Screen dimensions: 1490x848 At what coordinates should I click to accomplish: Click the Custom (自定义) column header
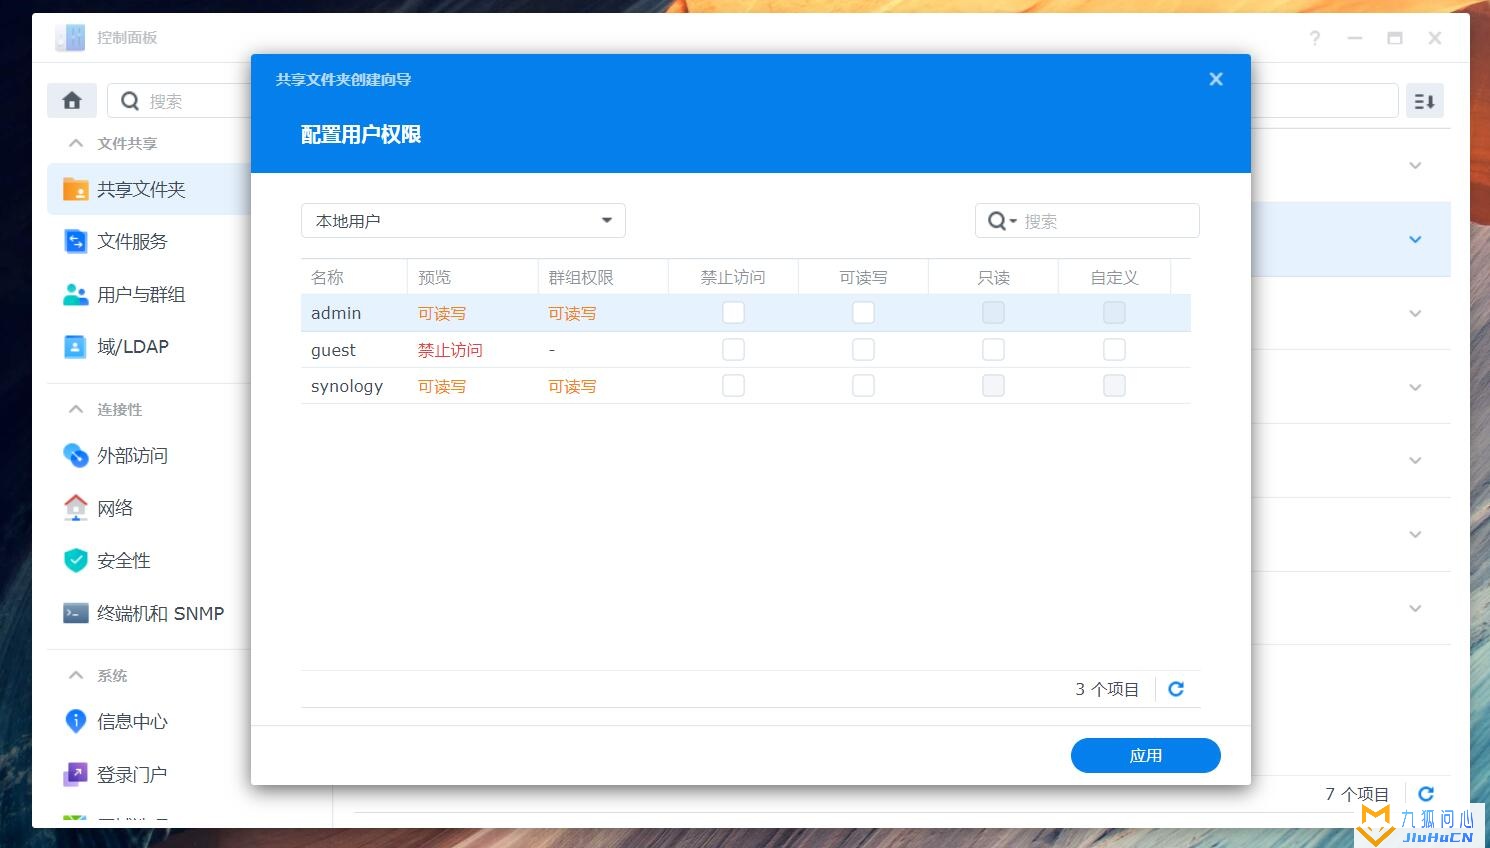coord(1114,277)
